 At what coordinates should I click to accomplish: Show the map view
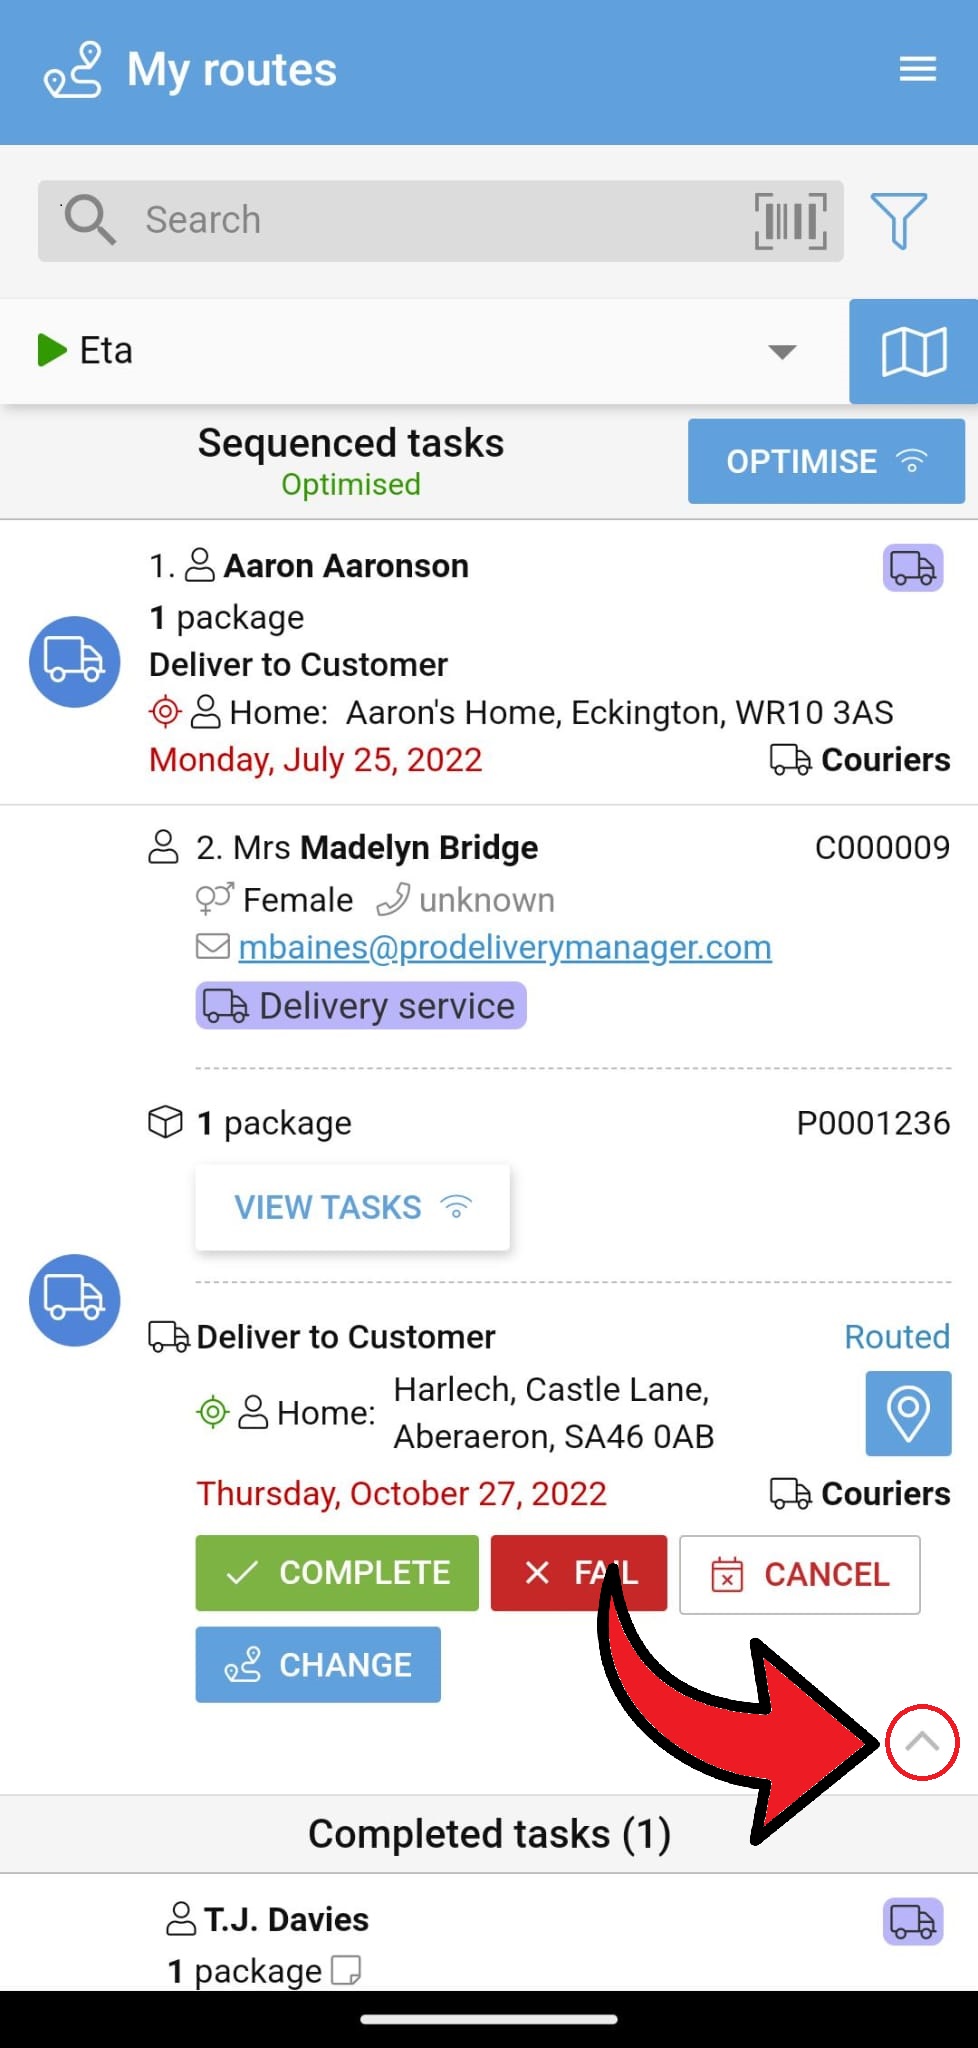[913, 352]
